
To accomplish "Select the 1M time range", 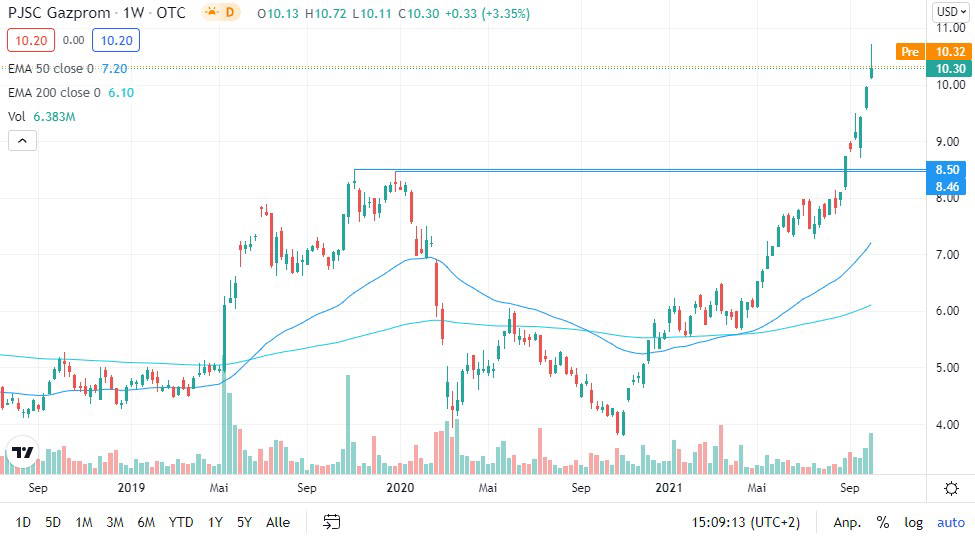I will pos(83,522).
